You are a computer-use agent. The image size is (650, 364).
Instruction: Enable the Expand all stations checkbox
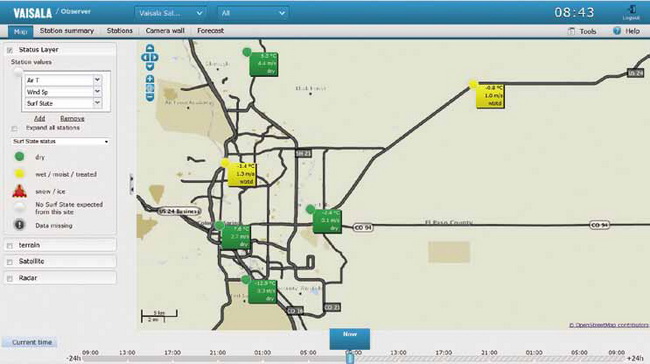point(15,129)
